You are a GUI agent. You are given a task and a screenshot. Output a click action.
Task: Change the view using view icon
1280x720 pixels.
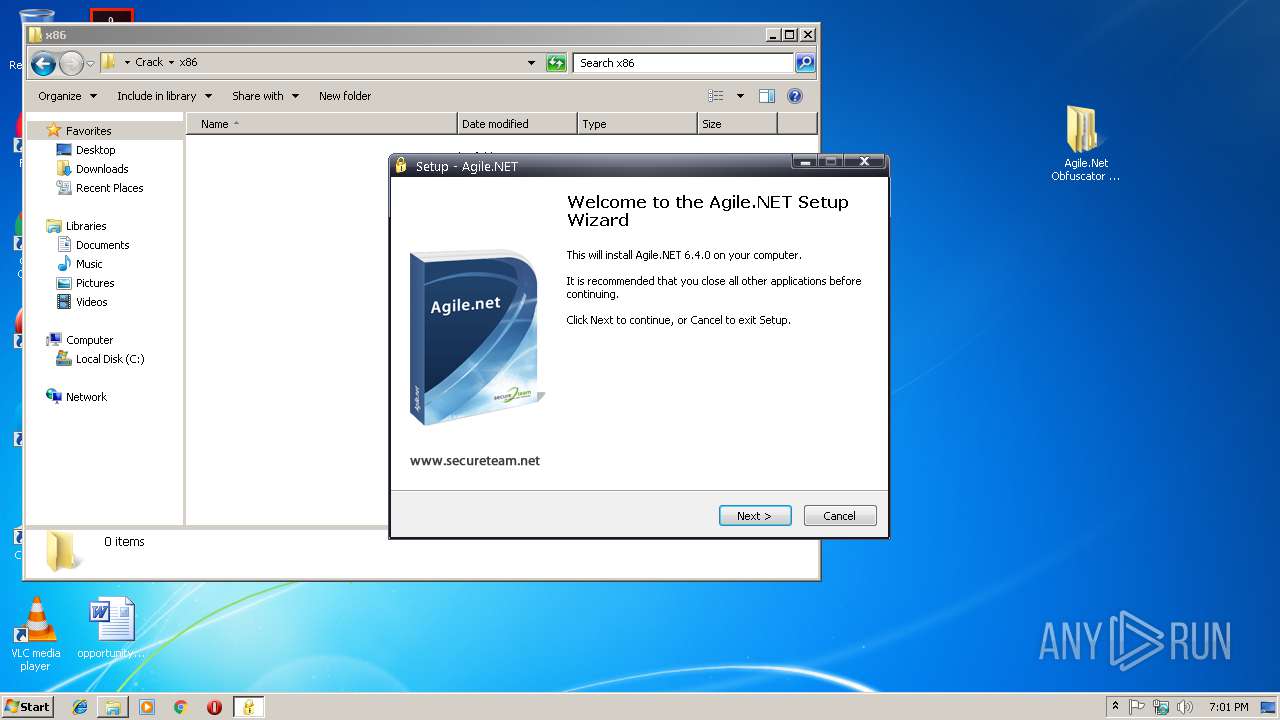tap(716, 96)
